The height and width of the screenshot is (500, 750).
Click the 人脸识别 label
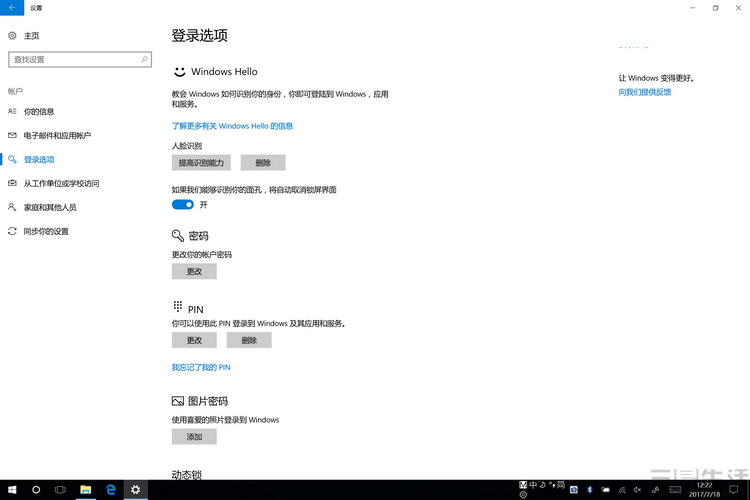[187, 146]
